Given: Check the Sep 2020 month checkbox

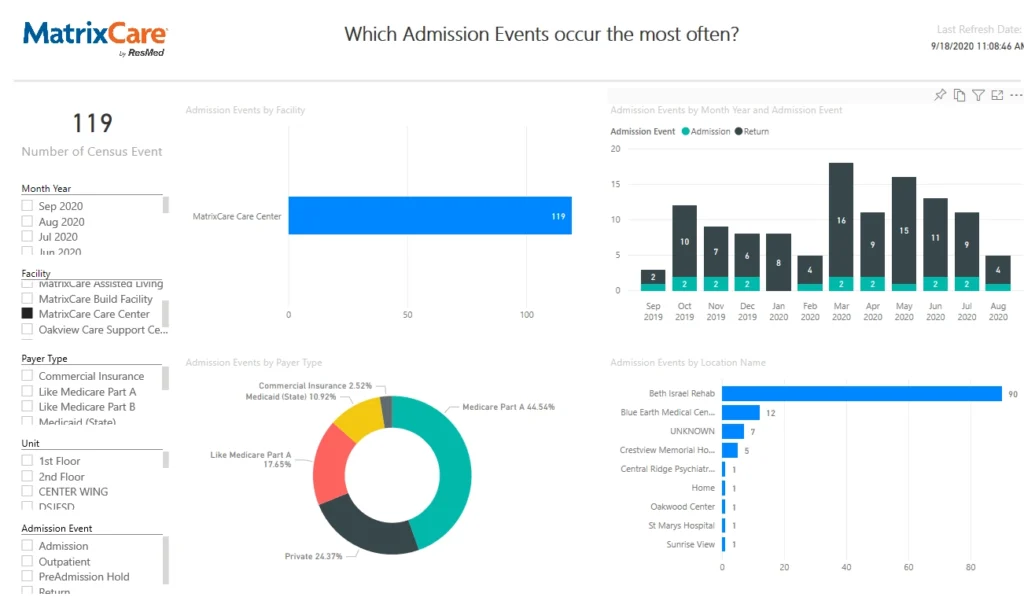Looking at the screenshot, I should pos(28,206).
